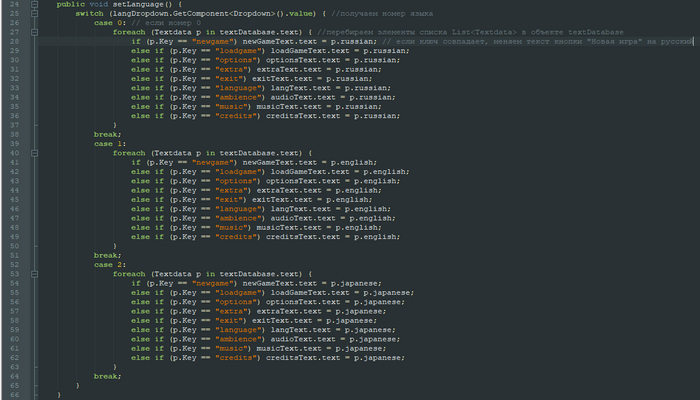Collapse the foreach fold marker at line 27
This screenshot has width=700, height=400.
pos(34,32)
